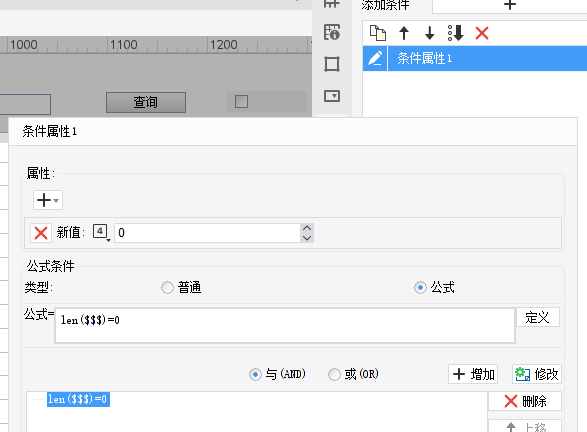587x432 pixels.
Task: Click the 查询 button in form preview
Action: (146, 102)
